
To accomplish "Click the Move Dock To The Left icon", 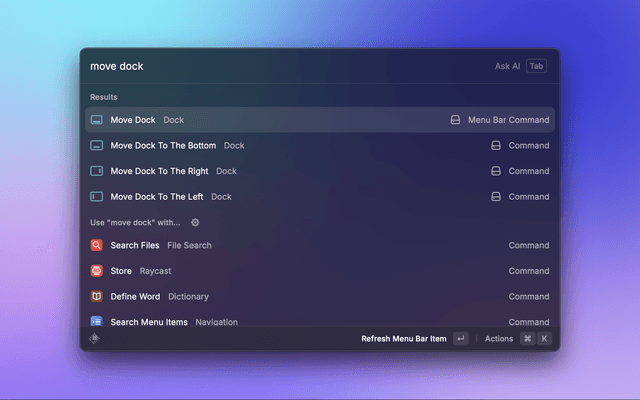I will [x=97, y=197].
